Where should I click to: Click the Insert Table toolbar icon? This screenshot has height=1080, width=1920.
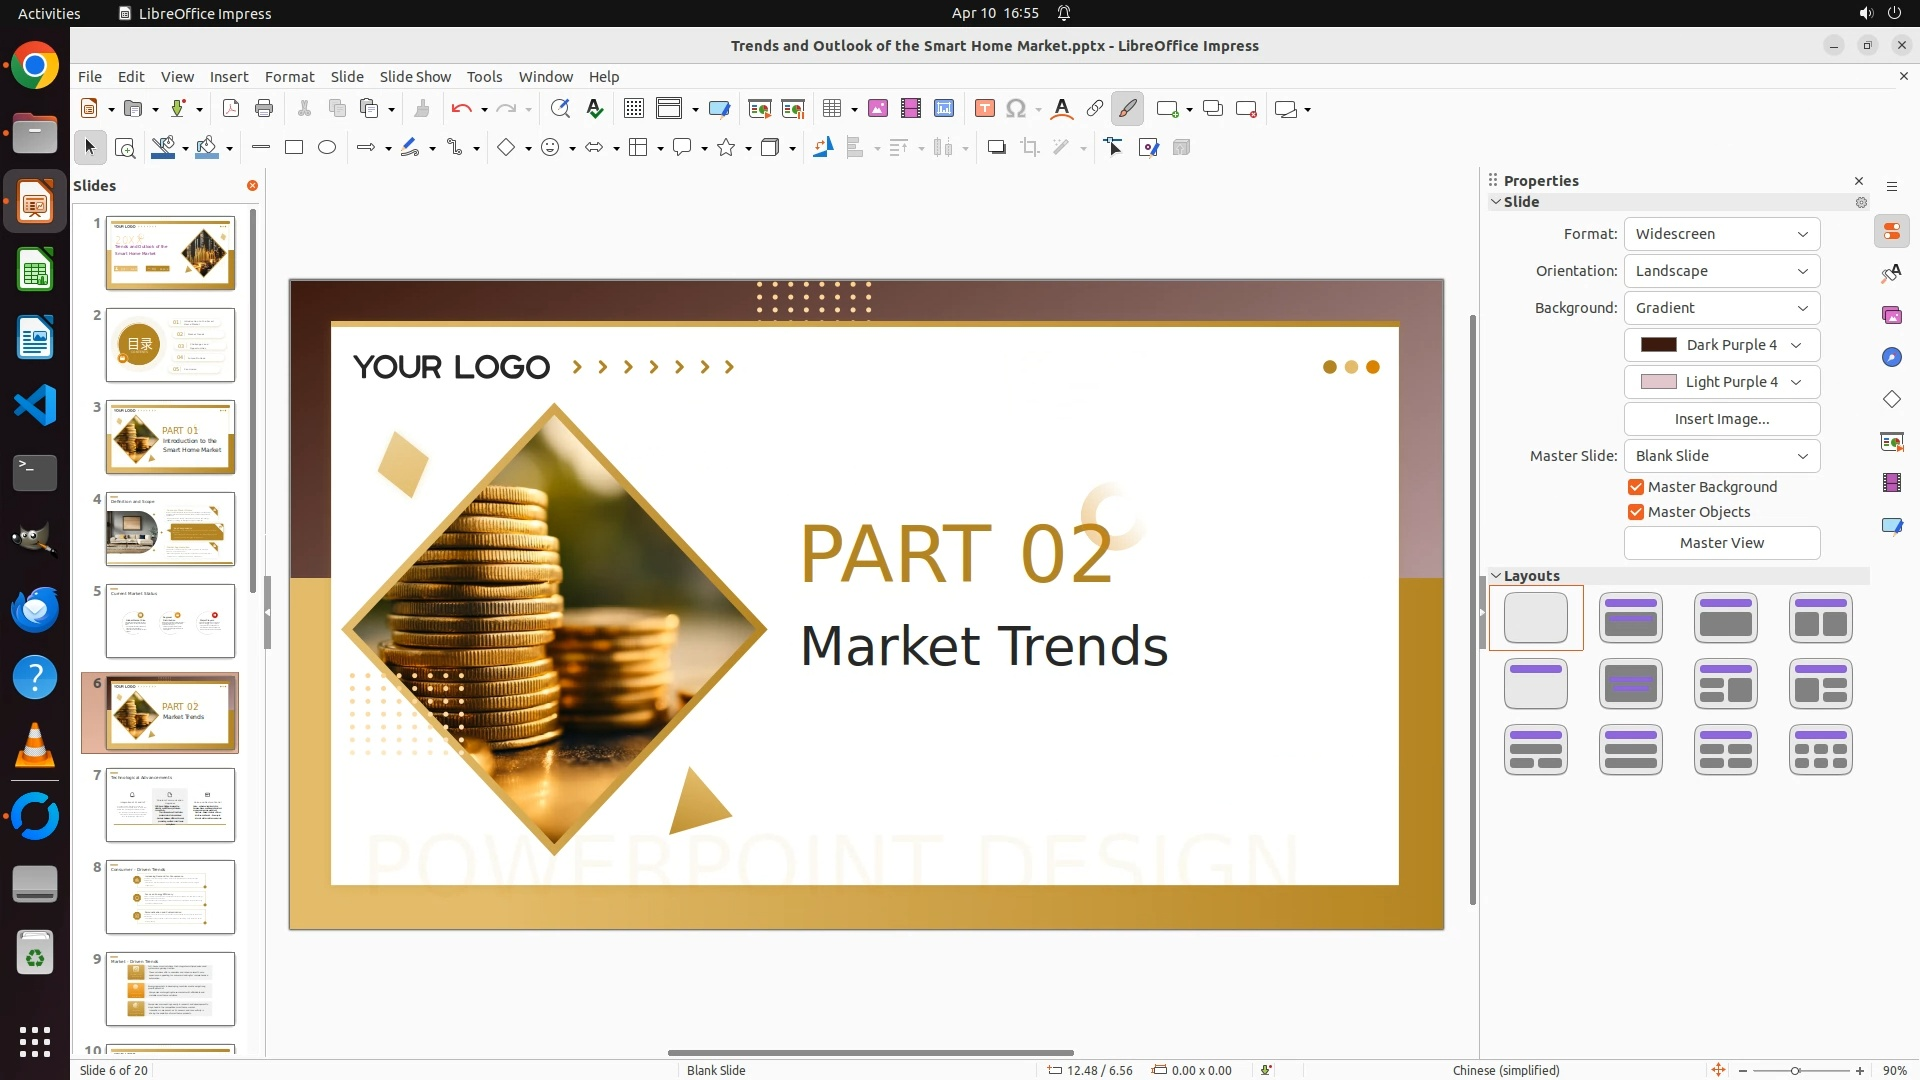pos(831,109)
